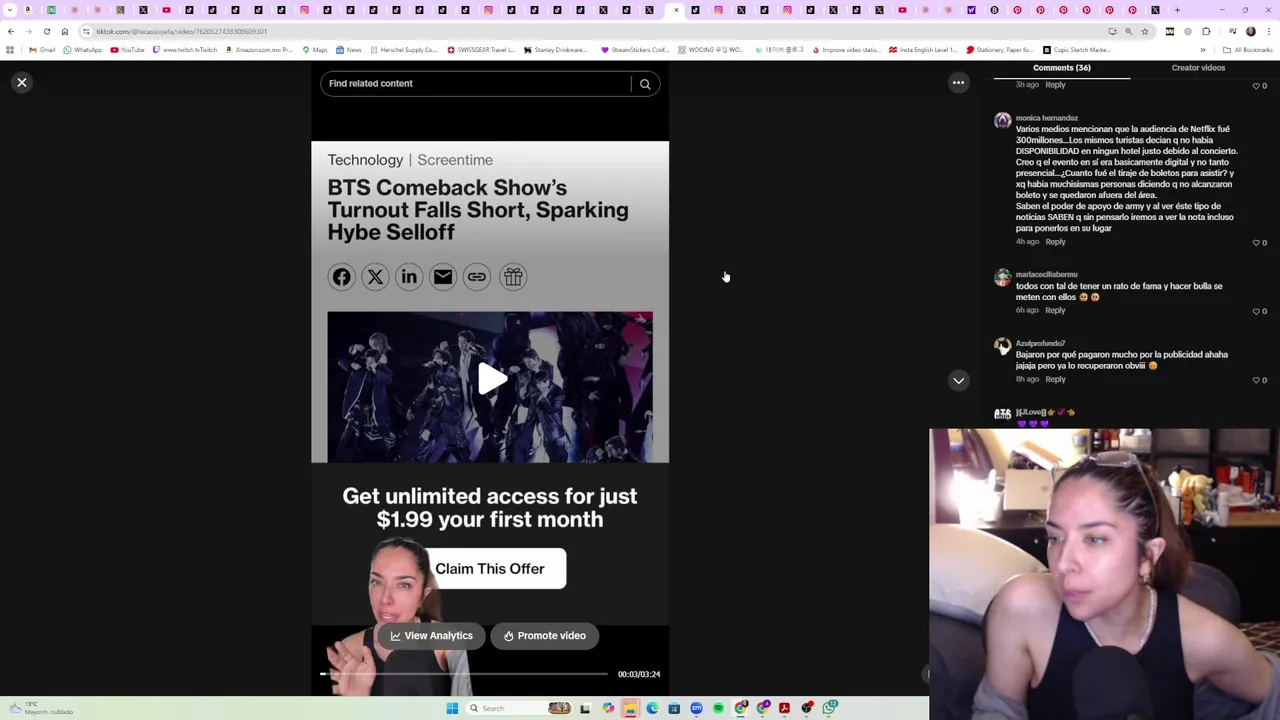Click the Windows taskbar Search box
The width and height of the screenshot is (1280, 720).
(x=520, y=709)
